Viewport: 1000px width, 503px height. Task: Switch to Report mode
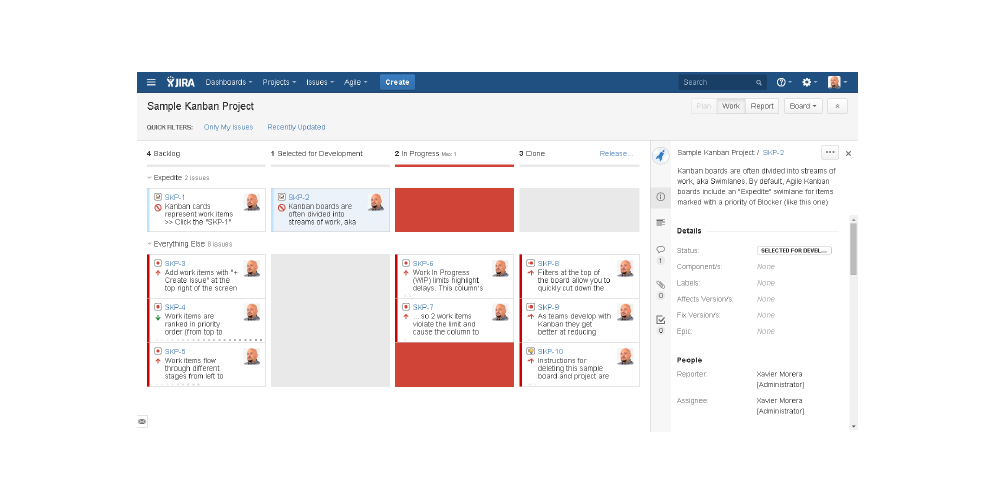click(762, 106)
